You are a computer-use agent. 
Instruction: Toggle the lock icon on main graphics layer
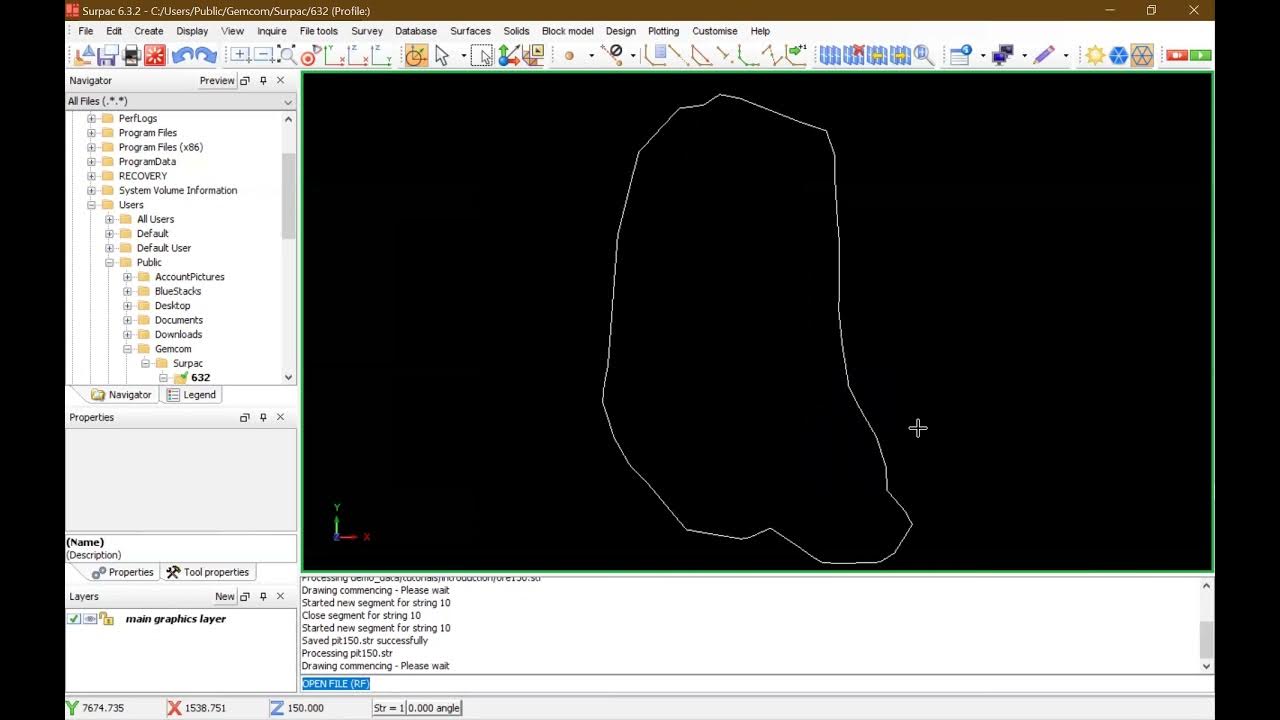[106, 619]
